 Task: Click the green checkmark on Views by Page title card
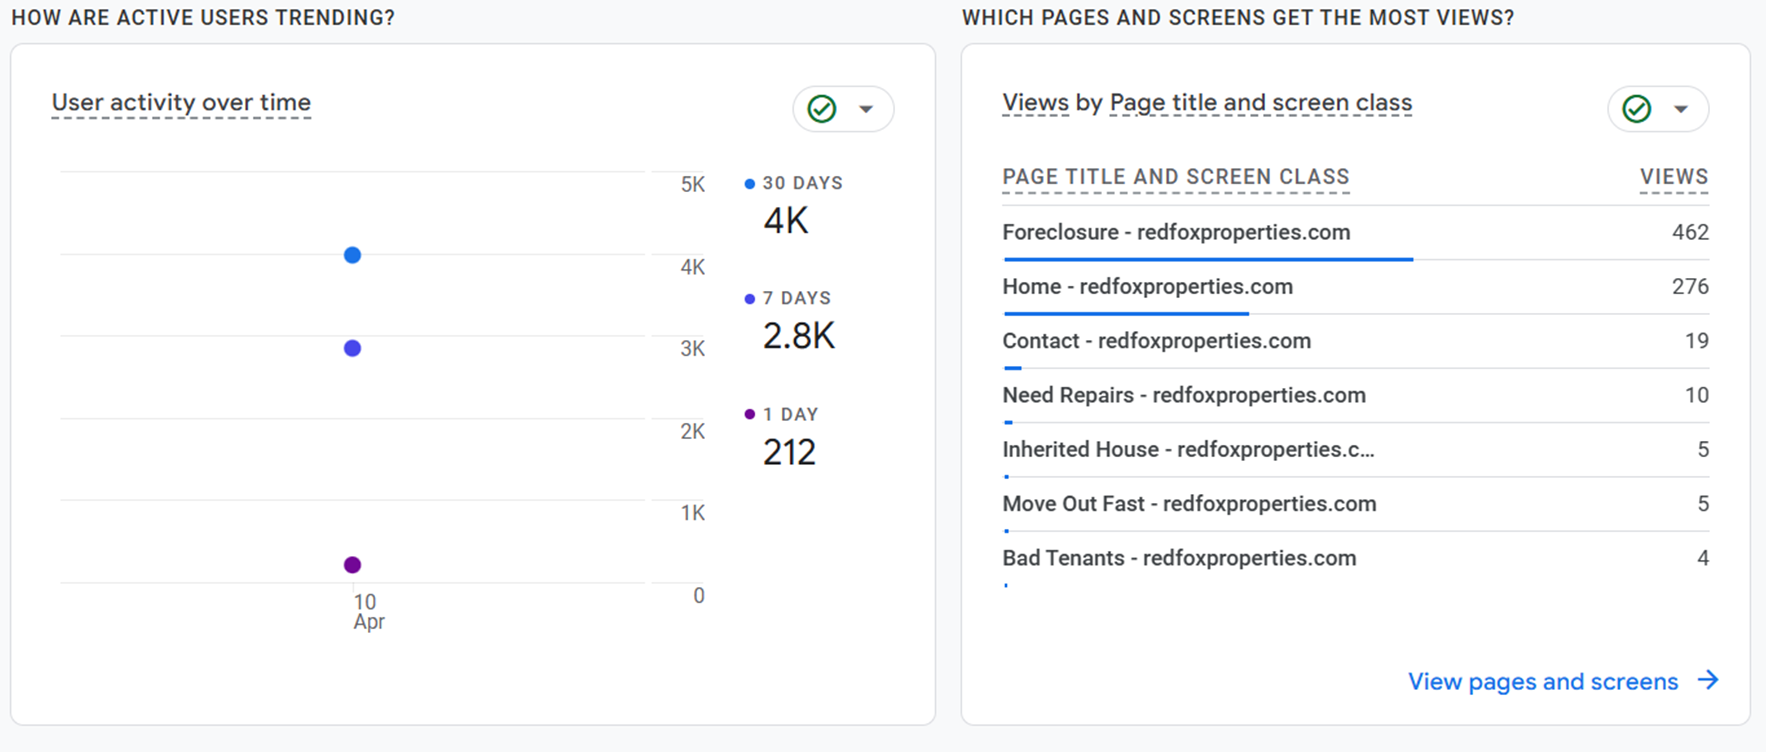(x=1637, y=108)
